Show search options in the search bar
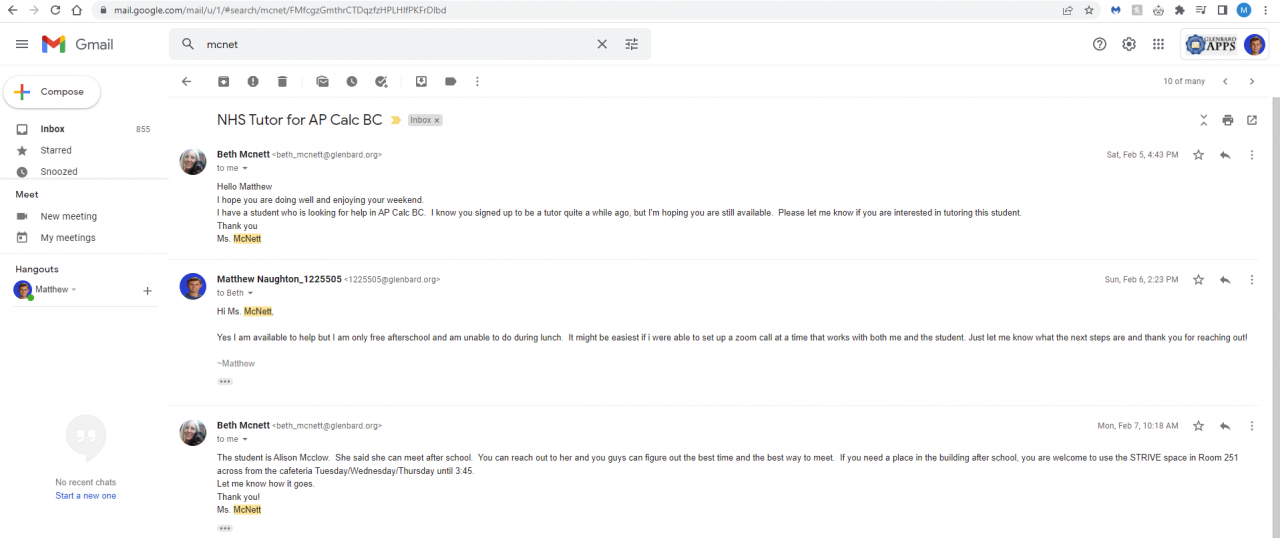 632,44
